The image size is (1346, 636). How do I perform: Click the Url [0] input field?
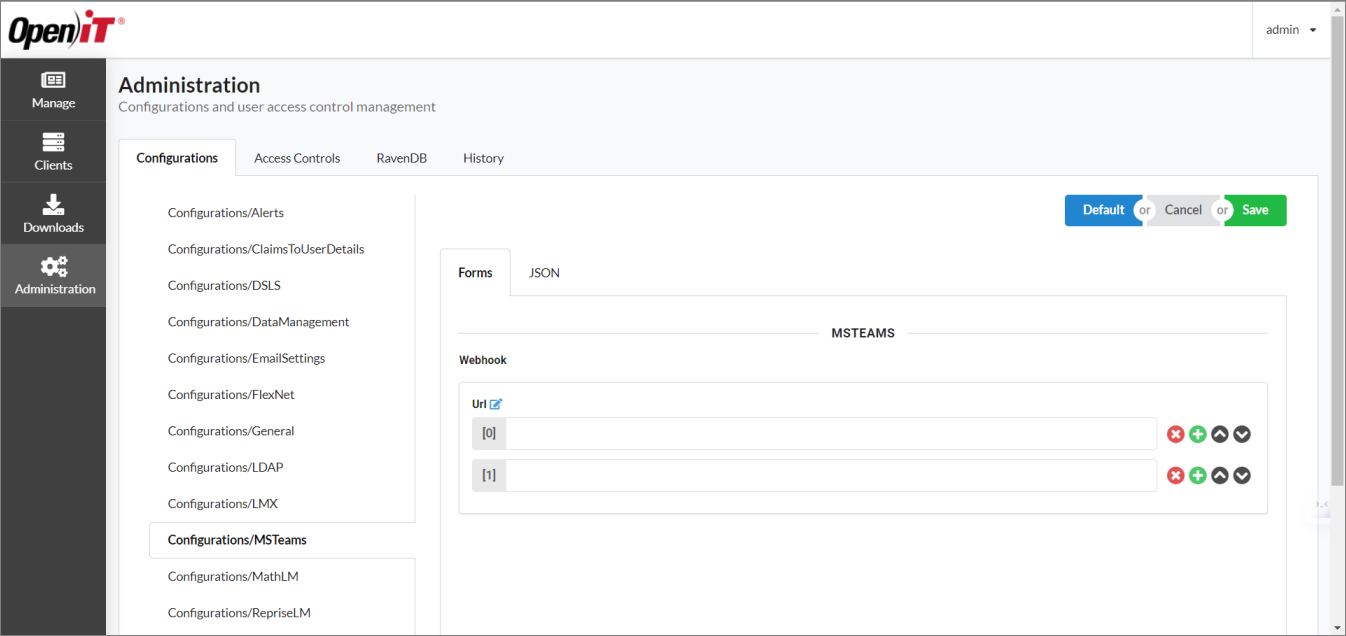830,433
